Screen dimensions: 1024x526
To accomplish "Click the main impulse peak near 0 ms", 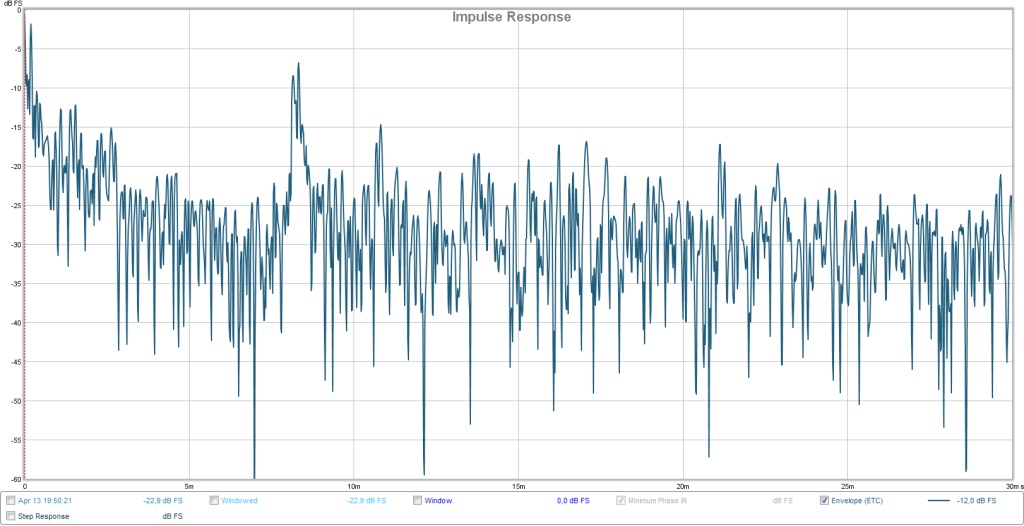I will coord(31,26).
